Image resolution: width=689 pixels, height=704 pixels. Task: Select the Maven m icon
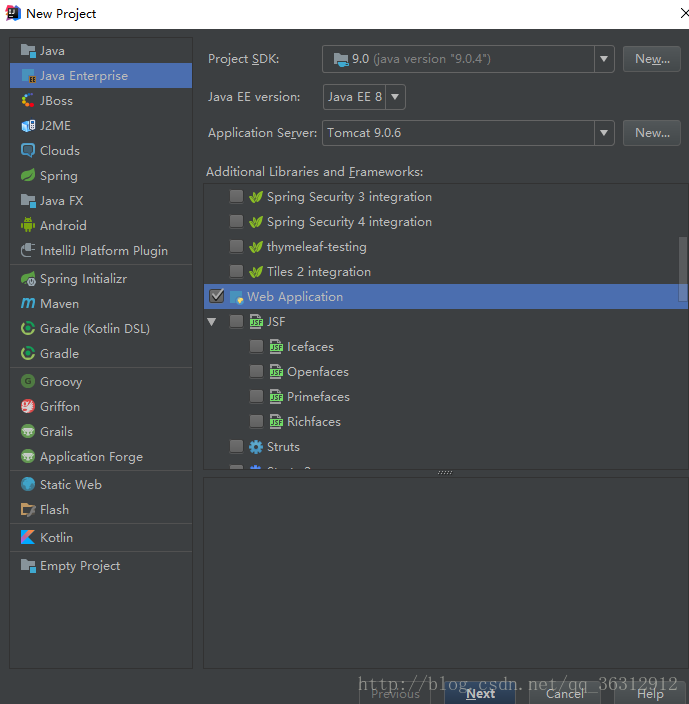(x=28, y=304)
